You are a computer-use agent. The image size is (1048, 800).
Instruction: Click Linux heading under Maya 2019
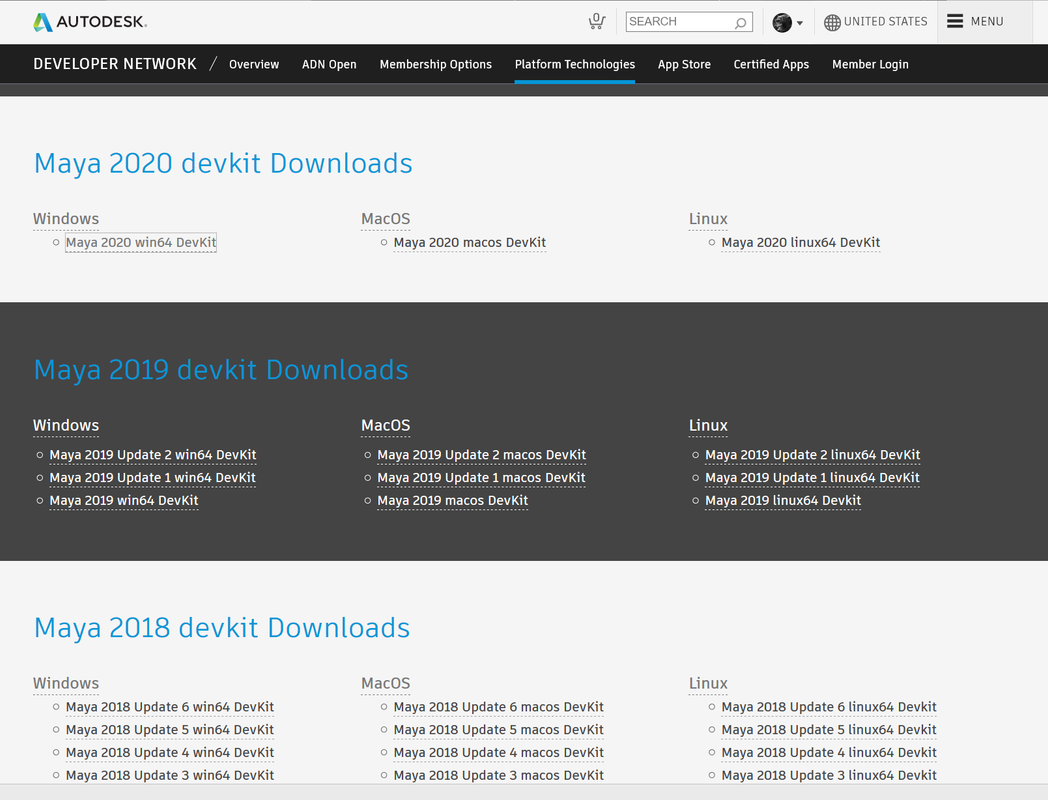(708, 426)
